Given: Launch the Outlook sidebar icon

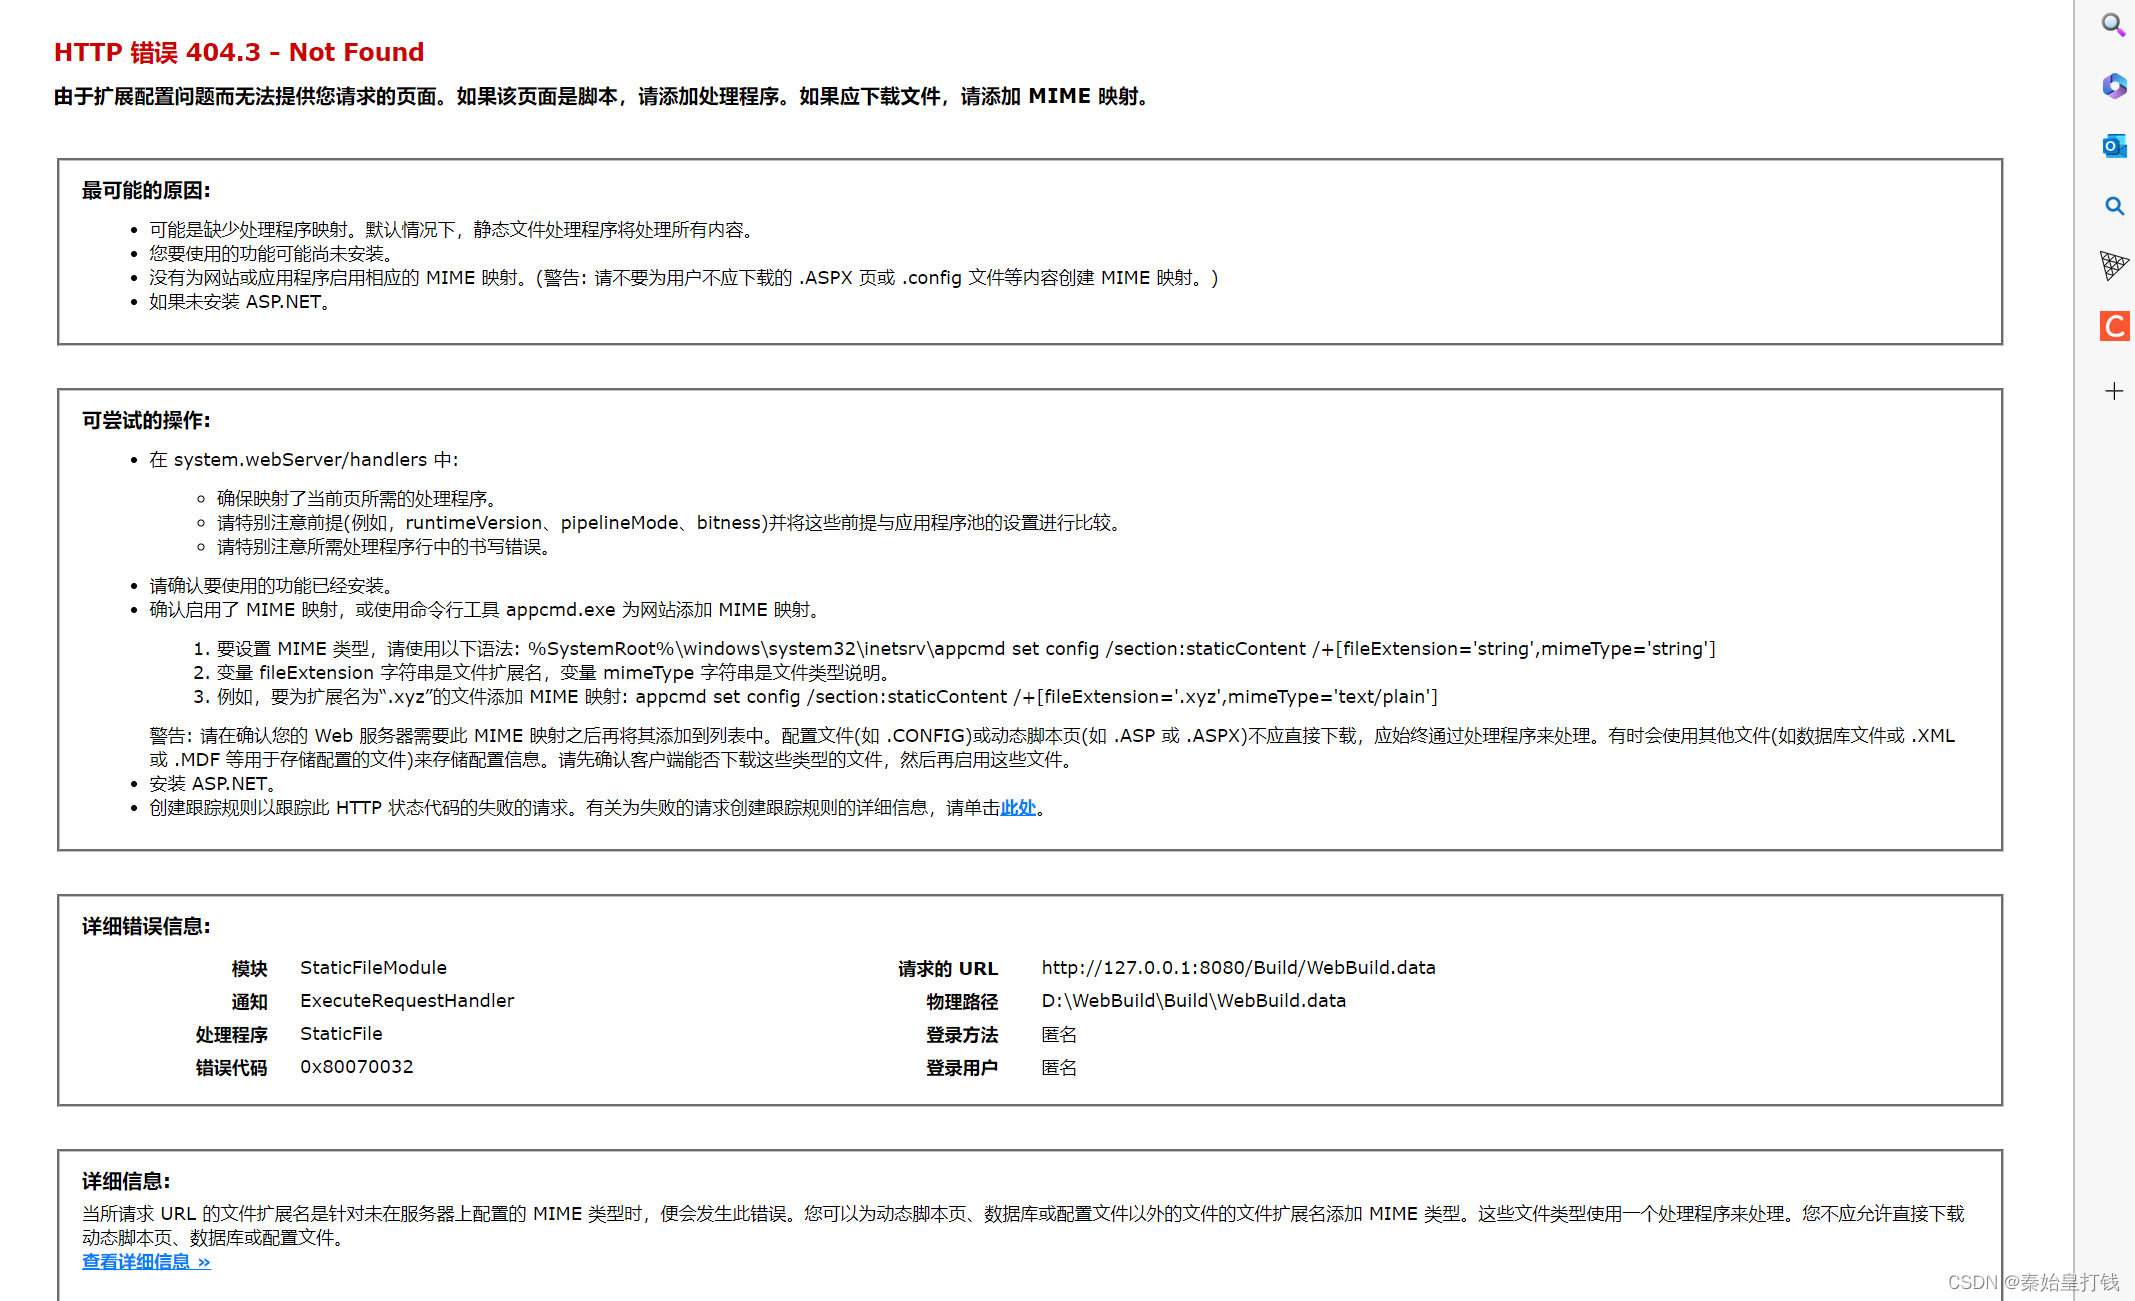Looking at the screenshot, I should click(2113, 146).
